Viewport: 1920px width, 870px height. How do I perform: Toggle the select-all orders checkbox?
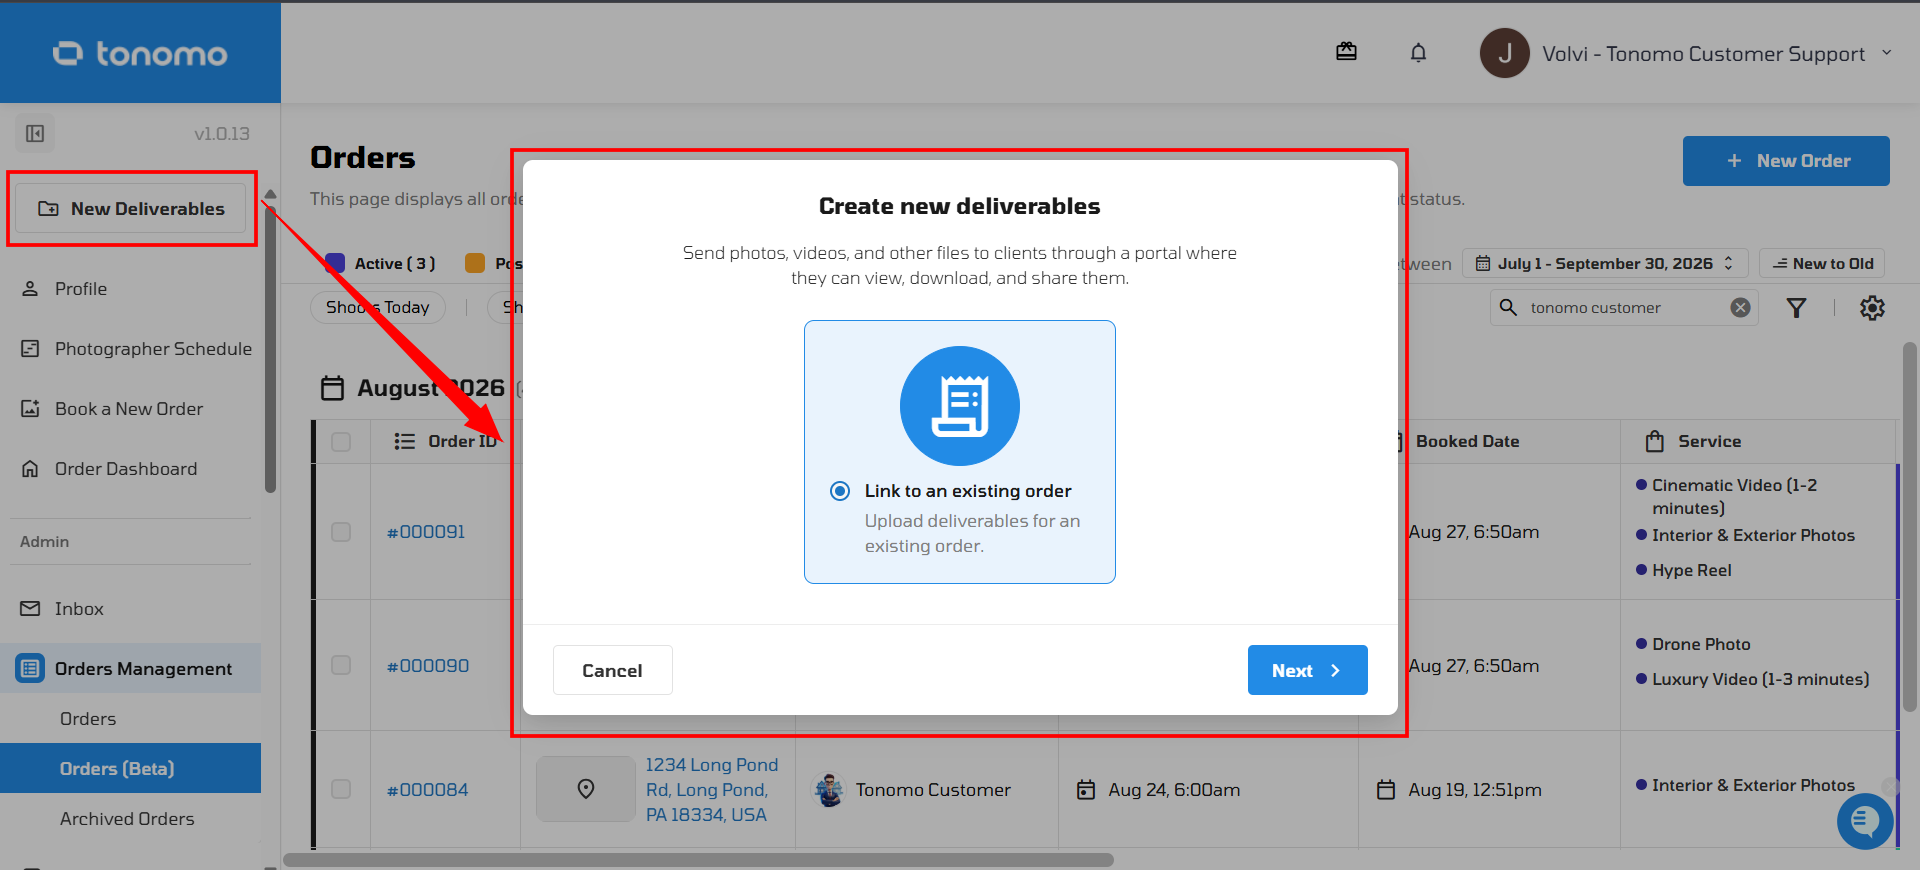tap(341, 441)
